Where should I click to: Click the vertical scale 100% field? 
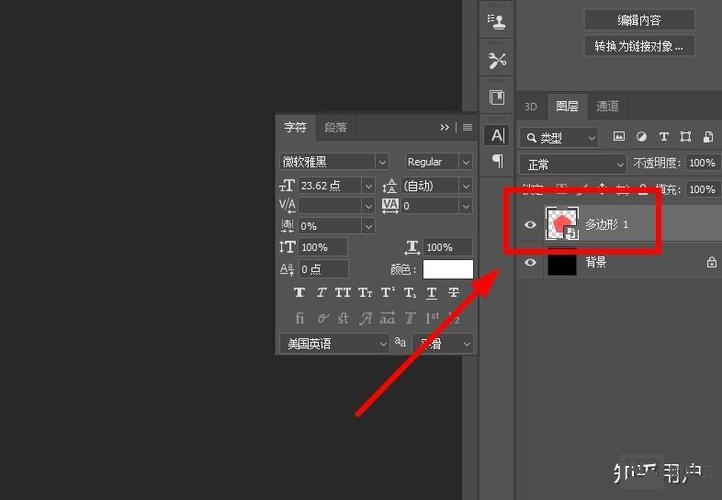[x=323, y=247]
